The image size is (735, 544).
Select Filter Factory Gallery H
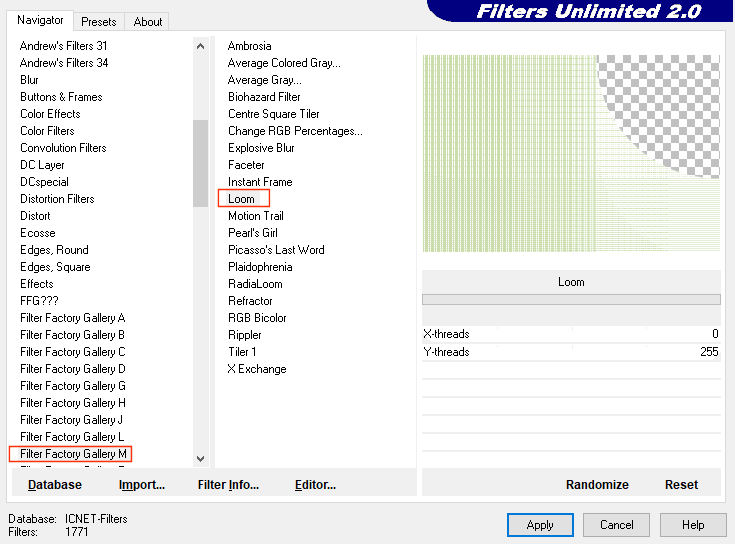[73, 403]
